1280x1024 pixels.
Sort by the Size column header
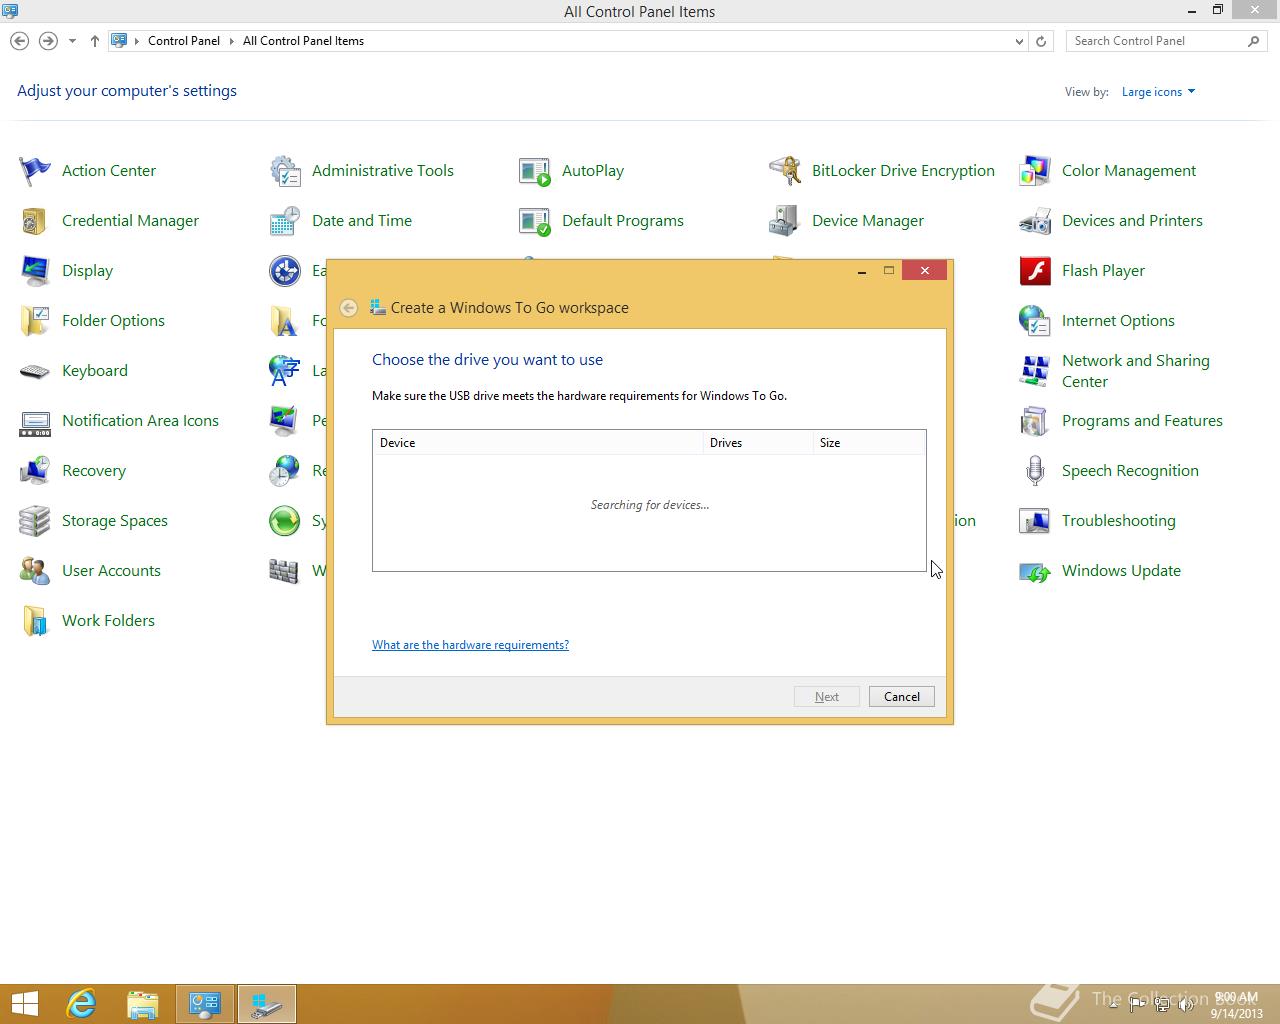(869, 443)
